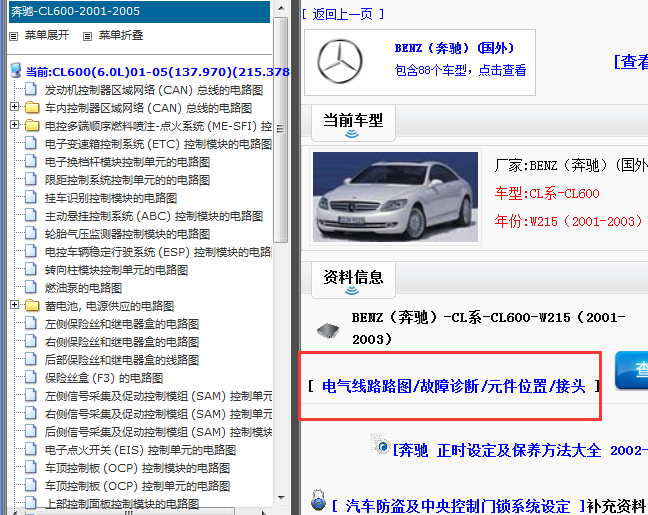Click 菜单展开 to expand all menus
The width and height of the screenshot is (648, 515).
47,36
